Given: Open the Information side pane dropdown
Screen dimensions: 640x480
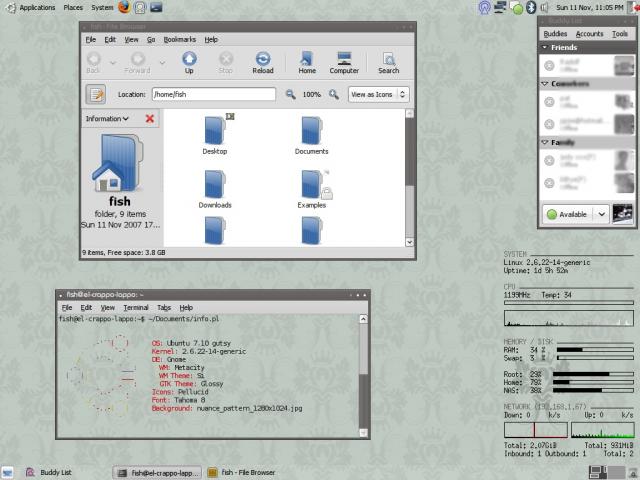Looking at the screenshot, I should pos(107,119).
